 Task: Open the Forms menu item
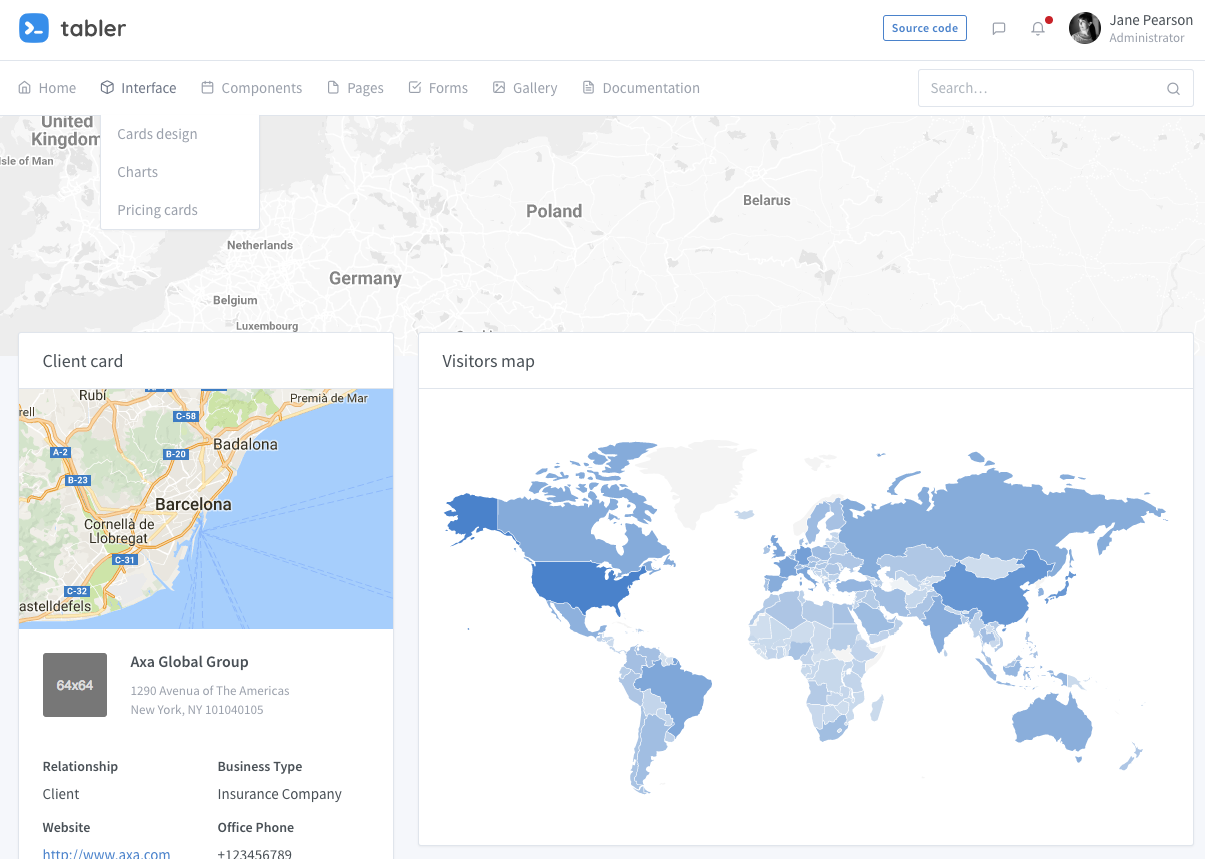[x=438, y=88]
